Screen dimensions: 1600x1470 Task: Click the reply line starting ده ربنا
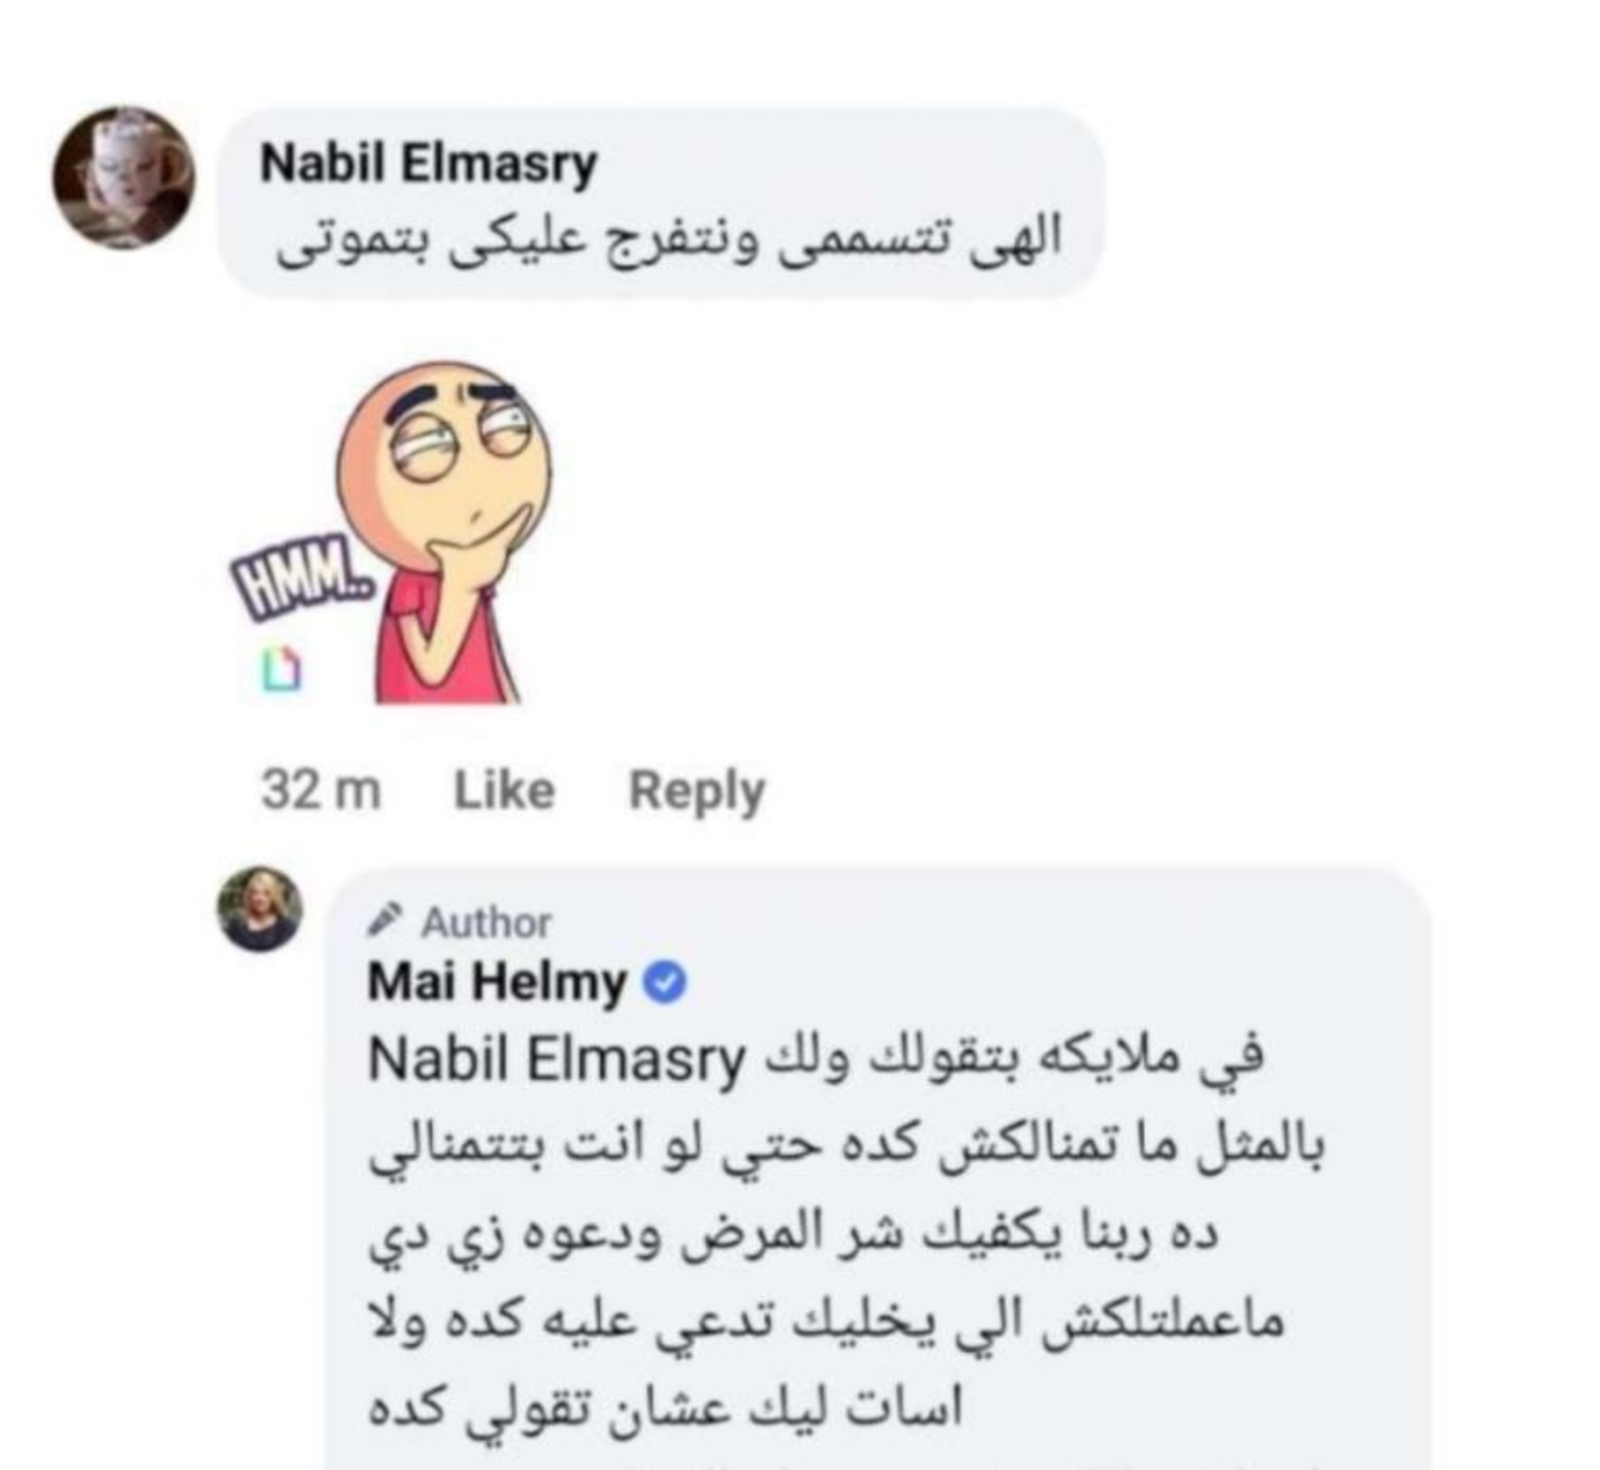coord(794,1232)
